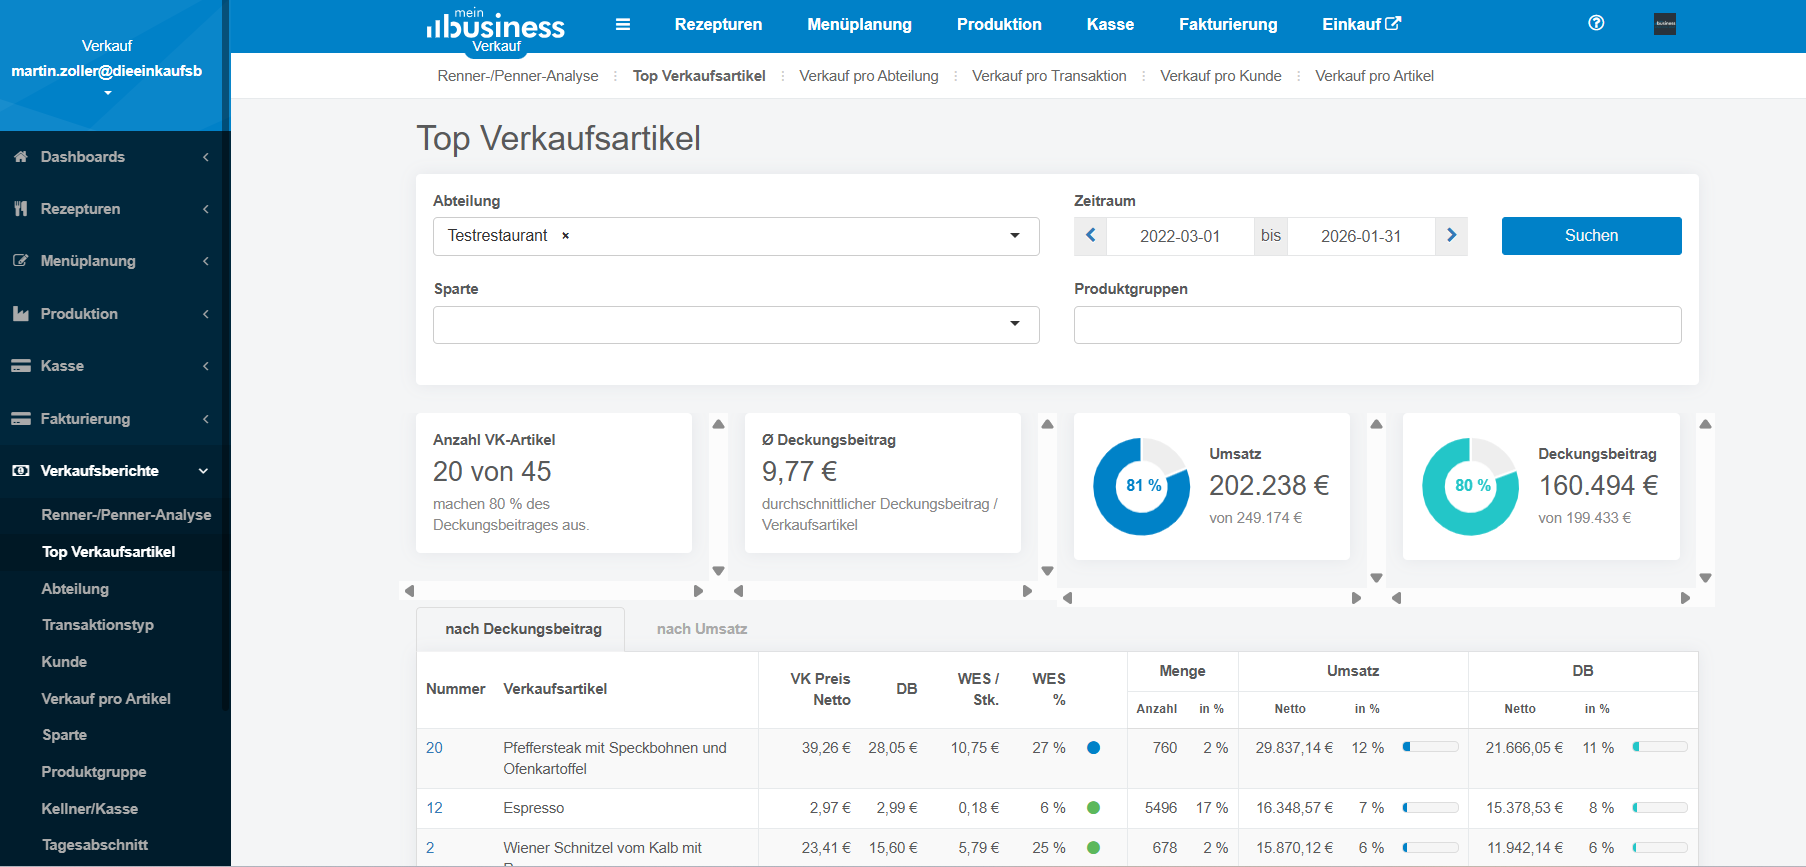Click the Produktion factory icon in sidebar
The width and height of the screenshot is (1806, 867).
point(20,314)
